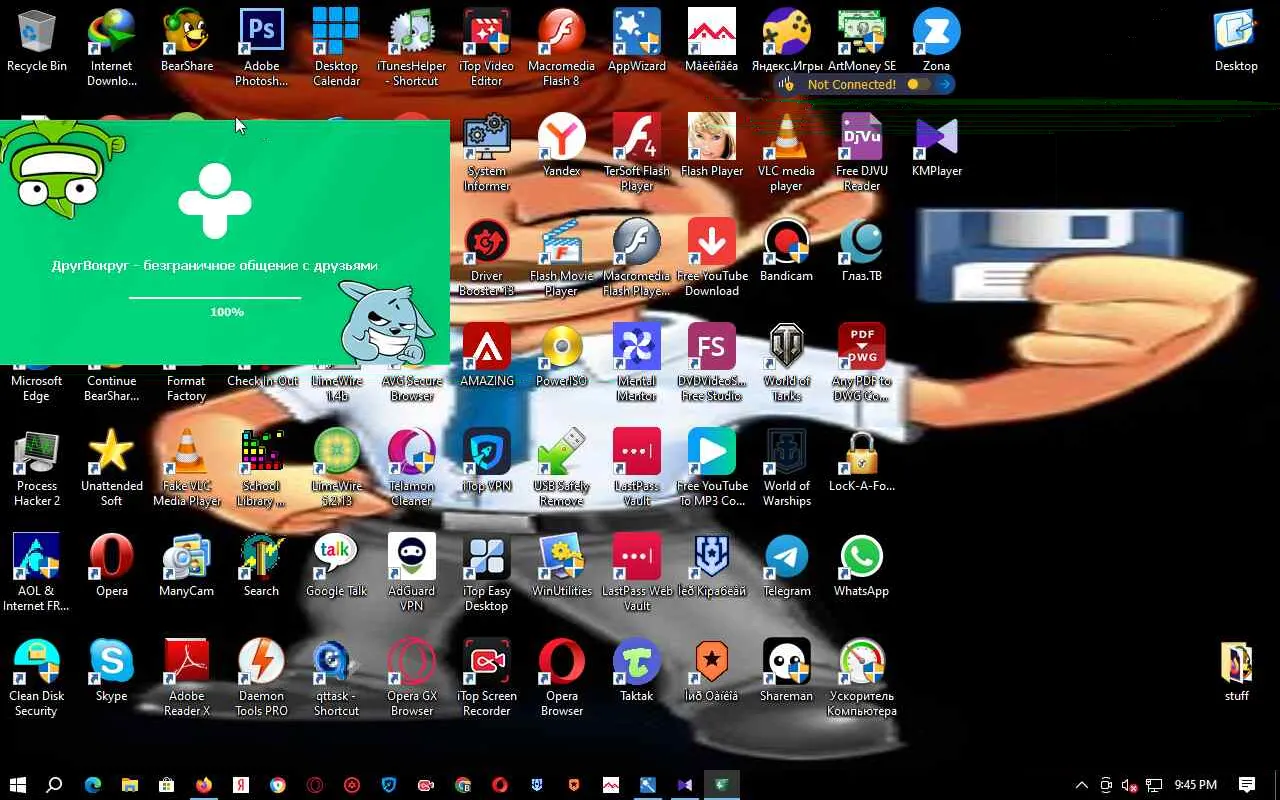
Task: Open File Explorer from the taskbar
Action: [x=130, y=785]
